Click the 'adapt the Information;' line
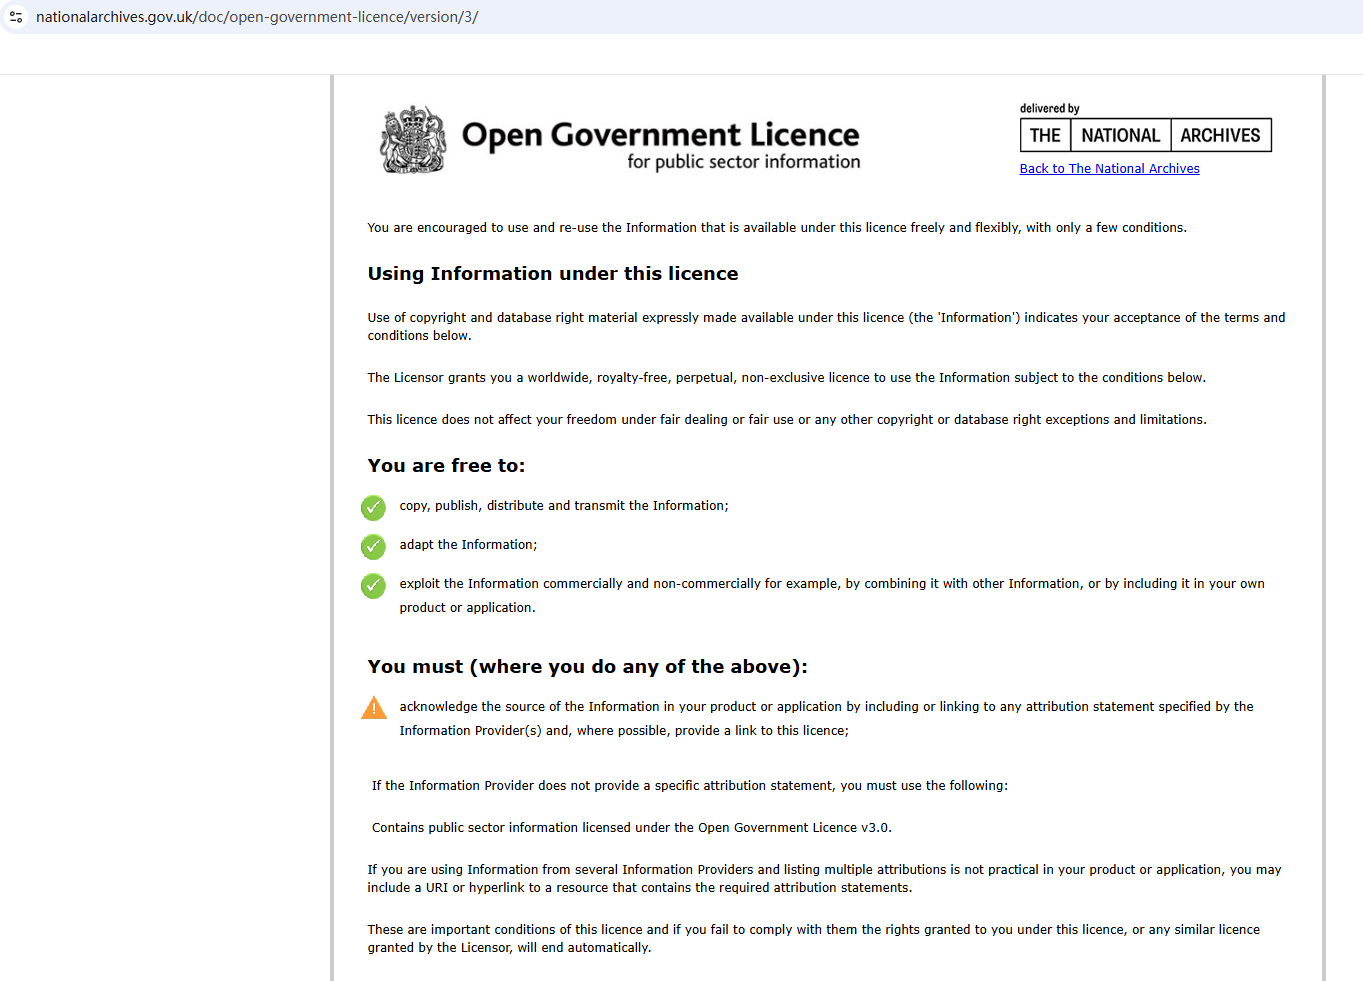The height and width of the screenshot is (981, 1363). coord(468,545)
